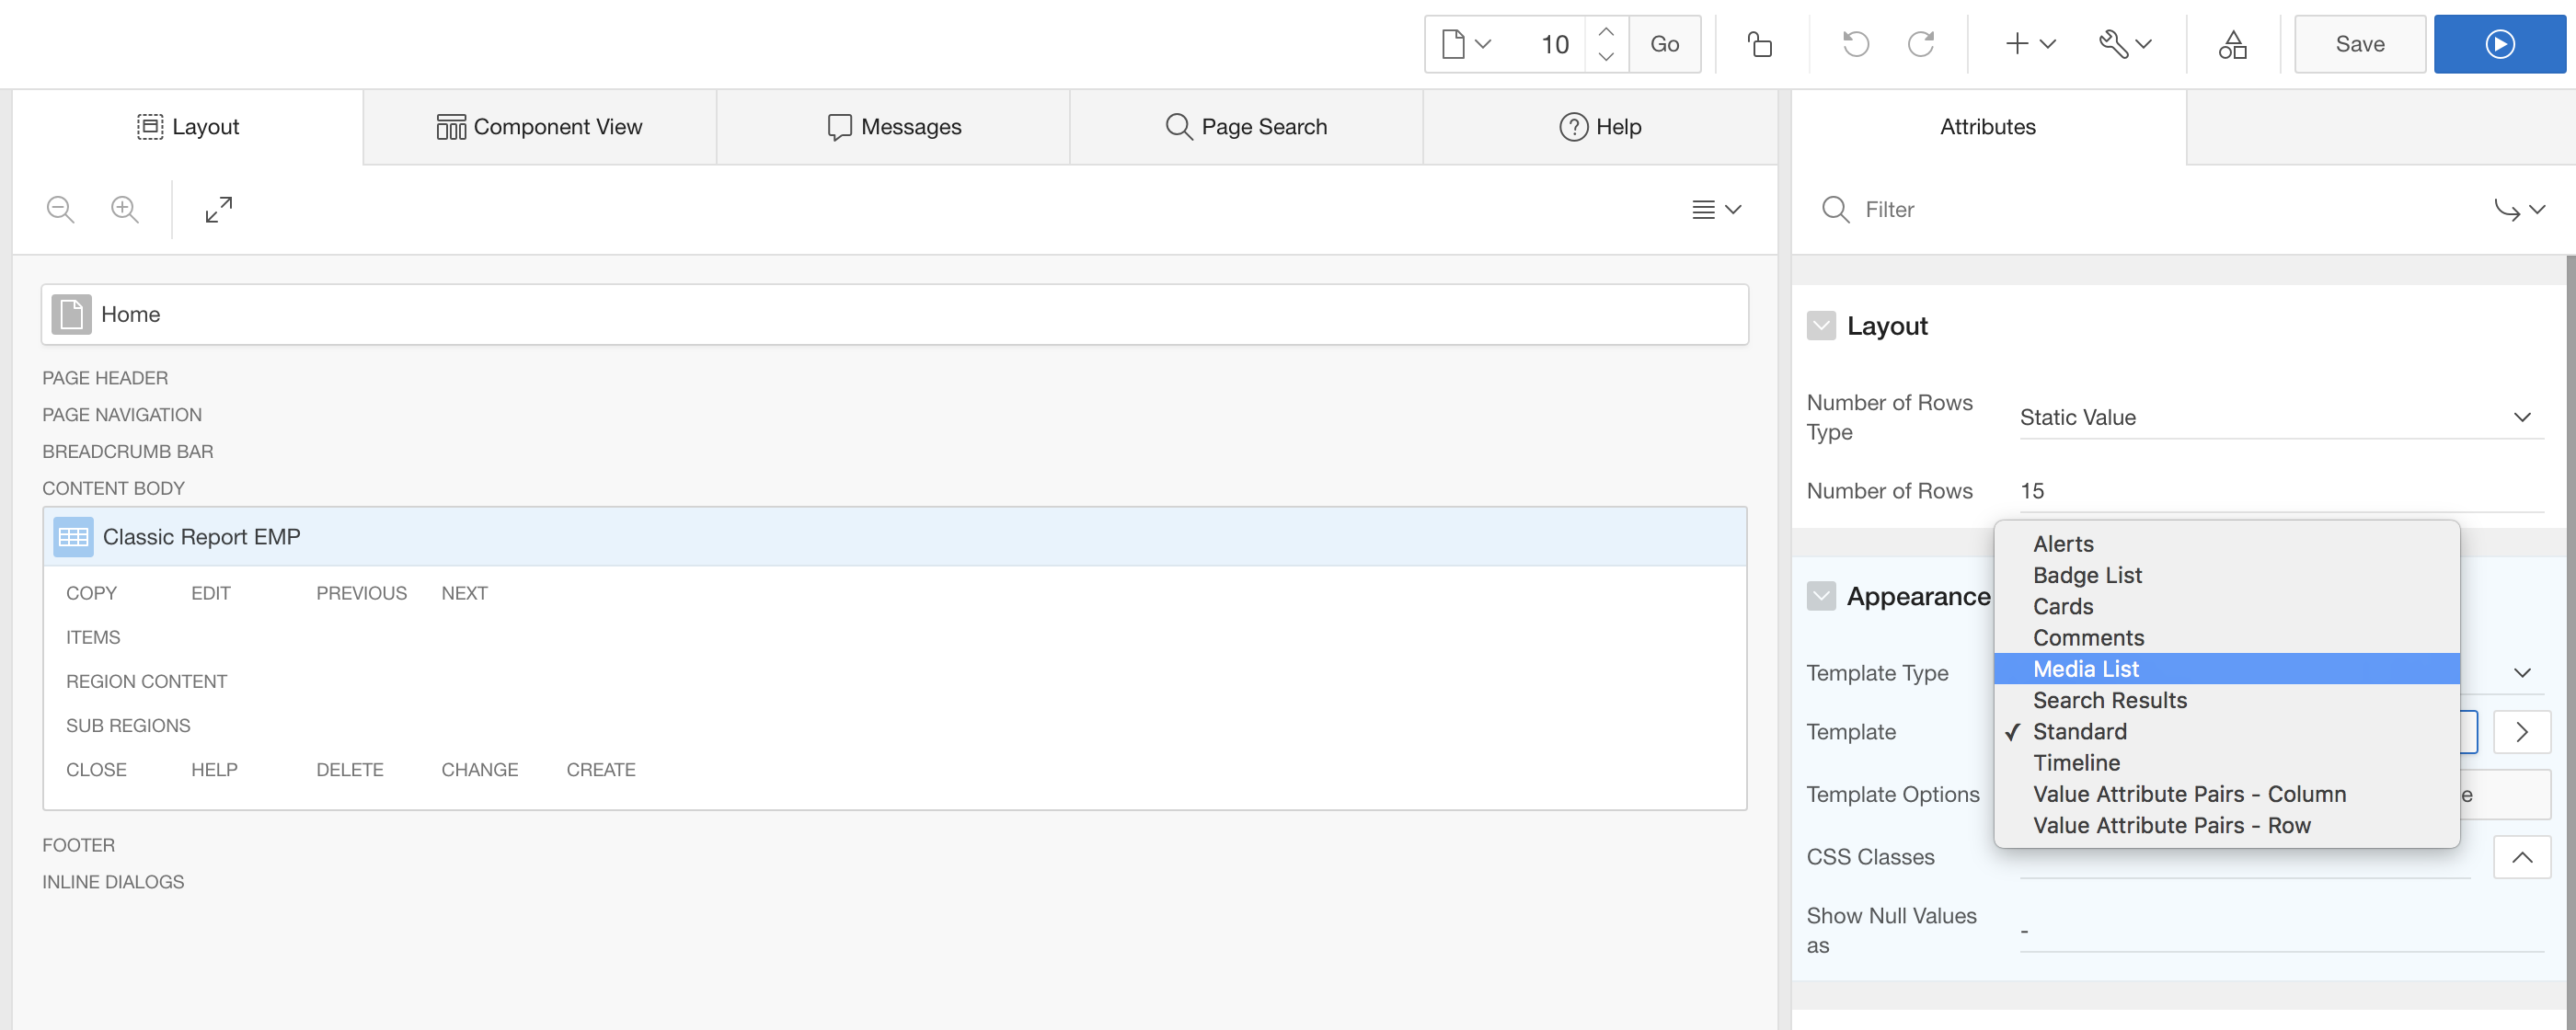Click the zoom out magnifier icon
2576x1030 pixels.
tap(60, 210)
